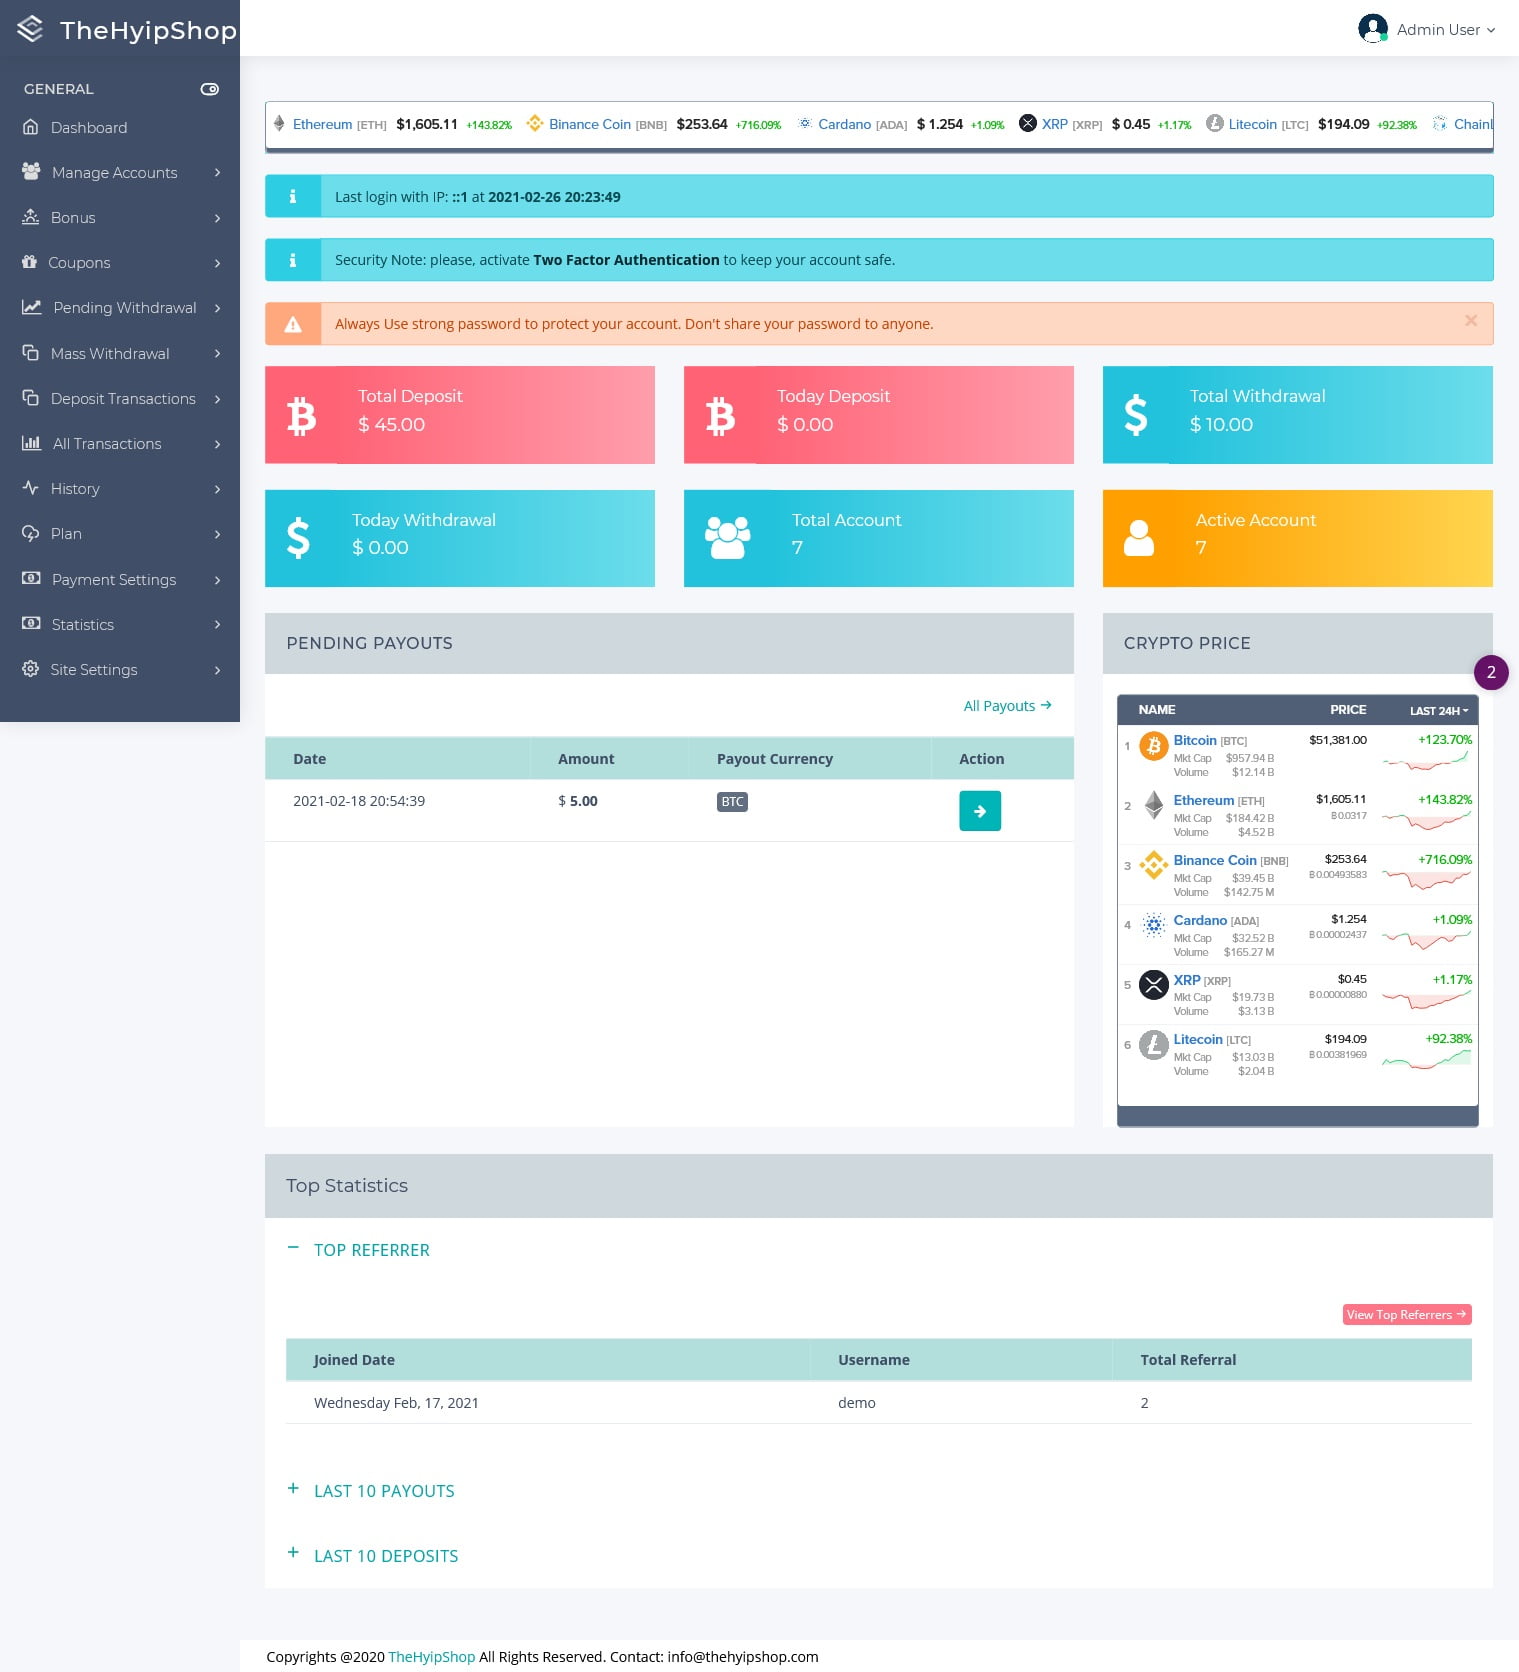Click the History pulse icon

pos(31,488)
